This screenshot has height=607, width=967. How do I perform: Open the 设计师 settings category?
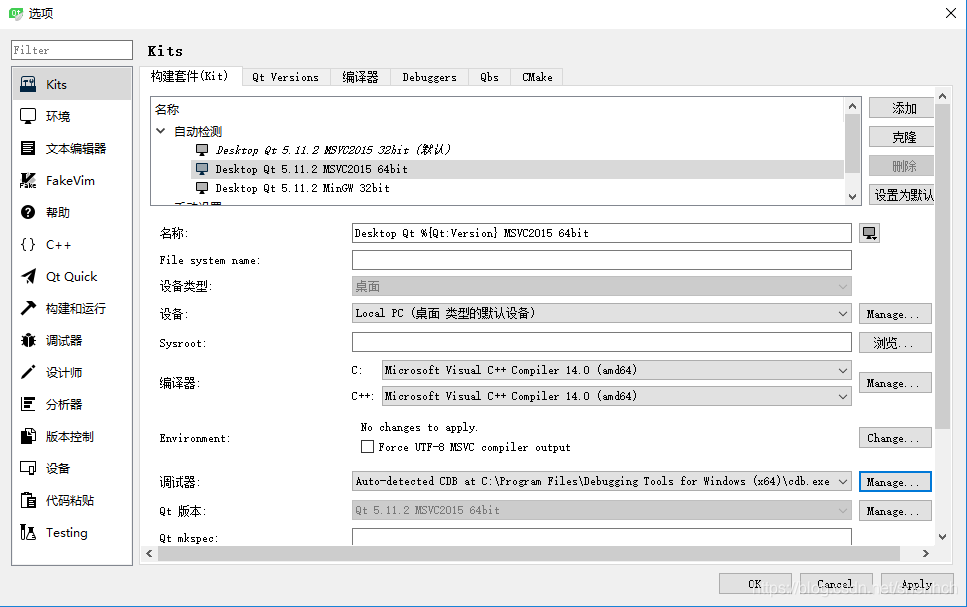click(x=72, y=373)
